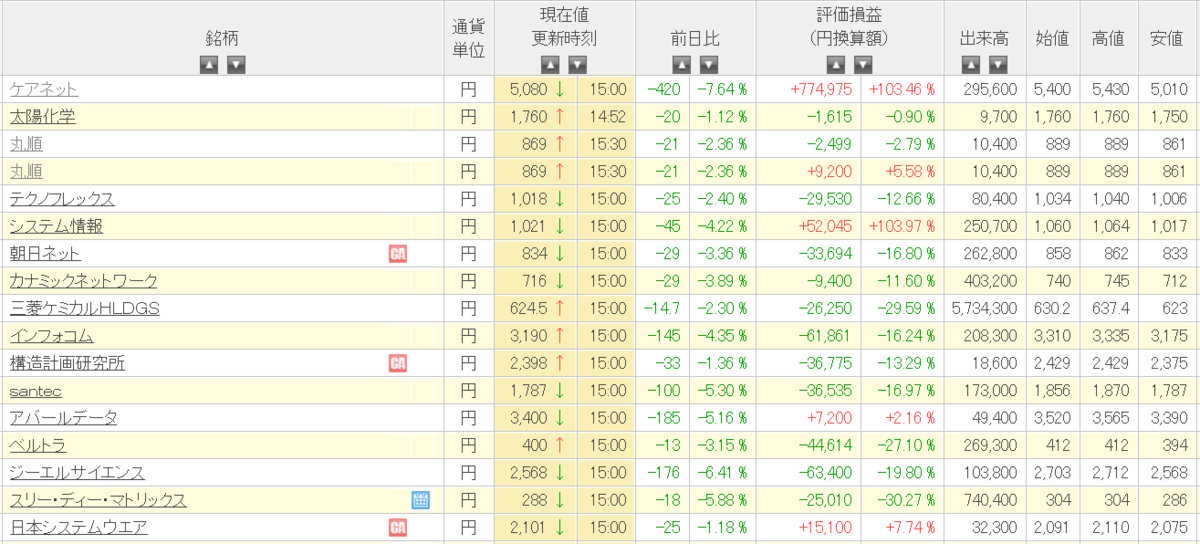Click the 安値 column header
Image resolution: width=1200 pixels, height=544 pixels.
coord(1166,38)
